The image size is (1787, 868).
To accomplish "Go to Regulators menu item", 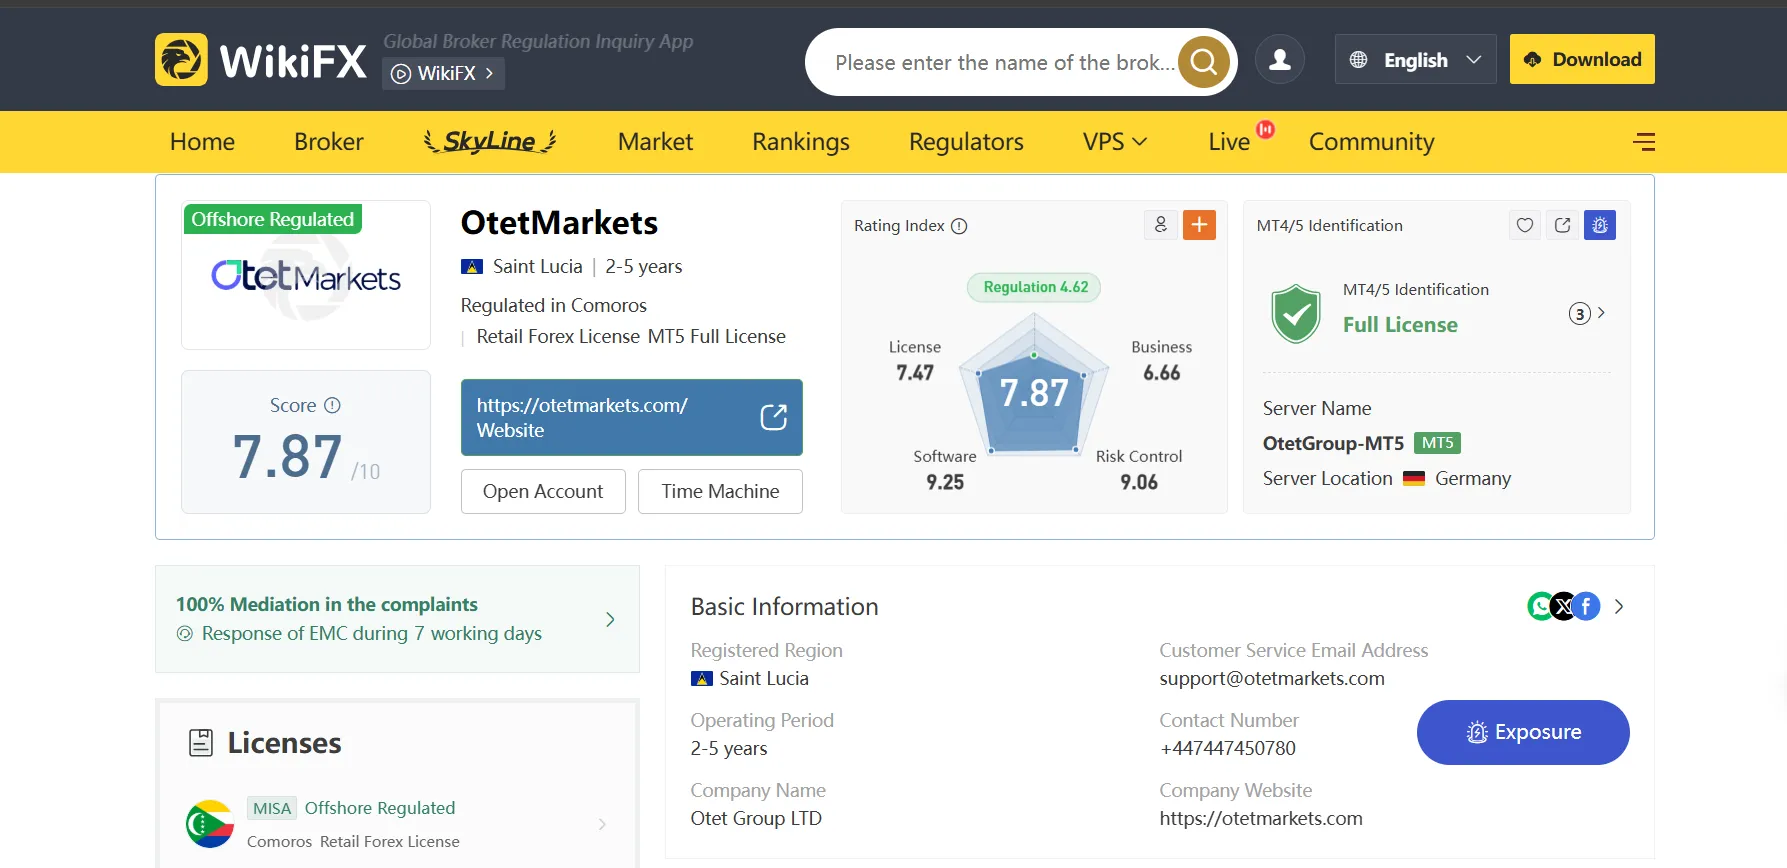I will click(965, 142).
